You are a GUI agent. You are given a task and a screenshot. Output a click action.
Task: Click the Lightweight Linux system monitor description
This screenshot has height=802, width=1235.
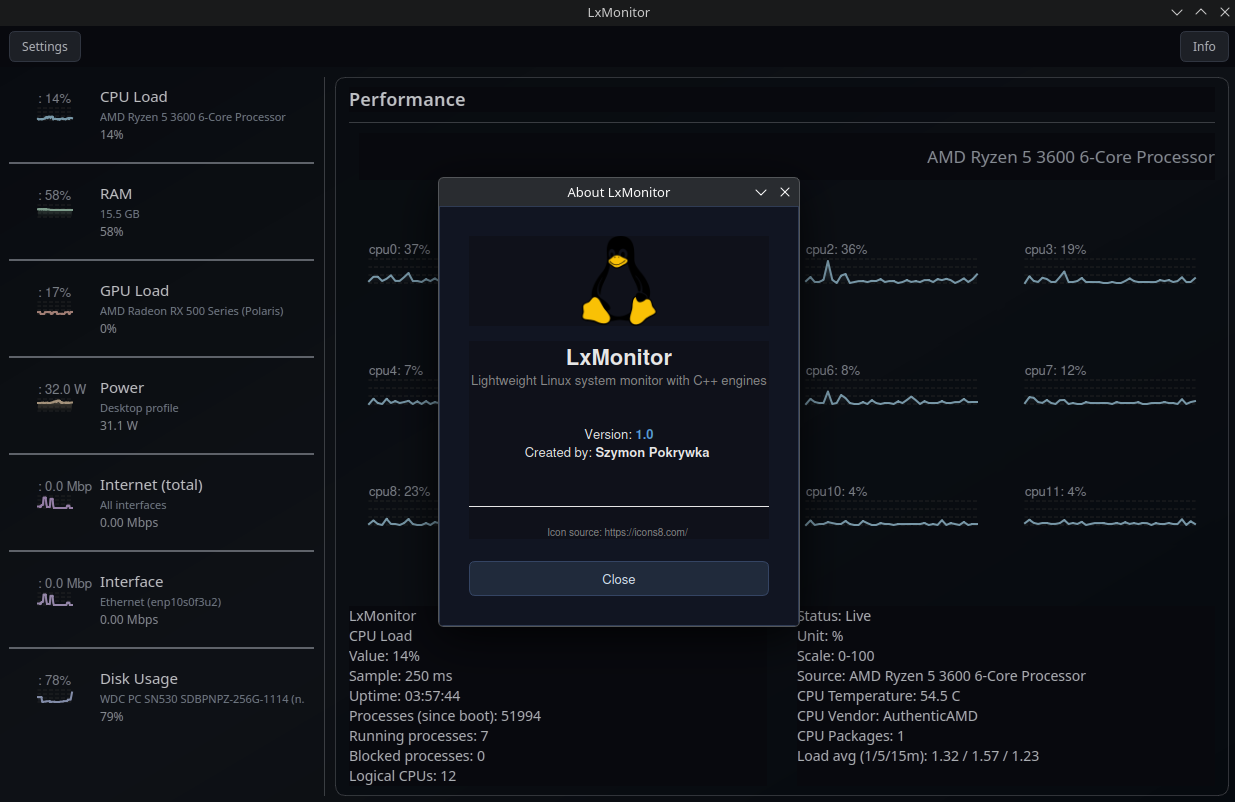(619, 381)
